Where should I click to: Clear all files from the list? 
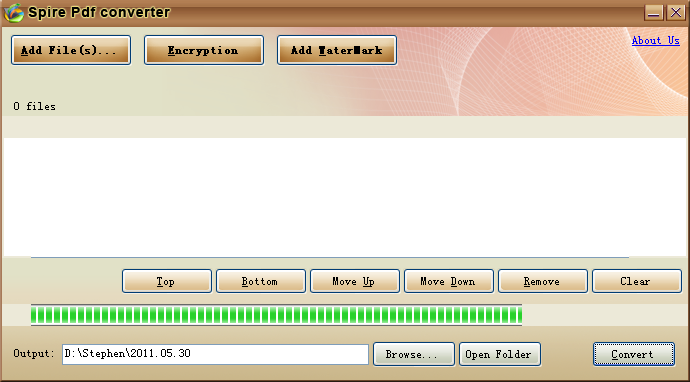(x=637, y=281)
